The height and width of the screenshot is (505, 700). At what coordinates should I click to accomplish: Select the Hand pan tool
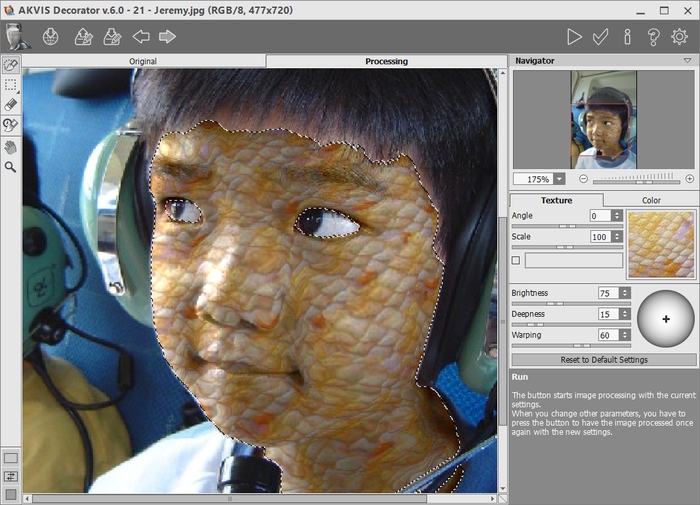(10, 147)
